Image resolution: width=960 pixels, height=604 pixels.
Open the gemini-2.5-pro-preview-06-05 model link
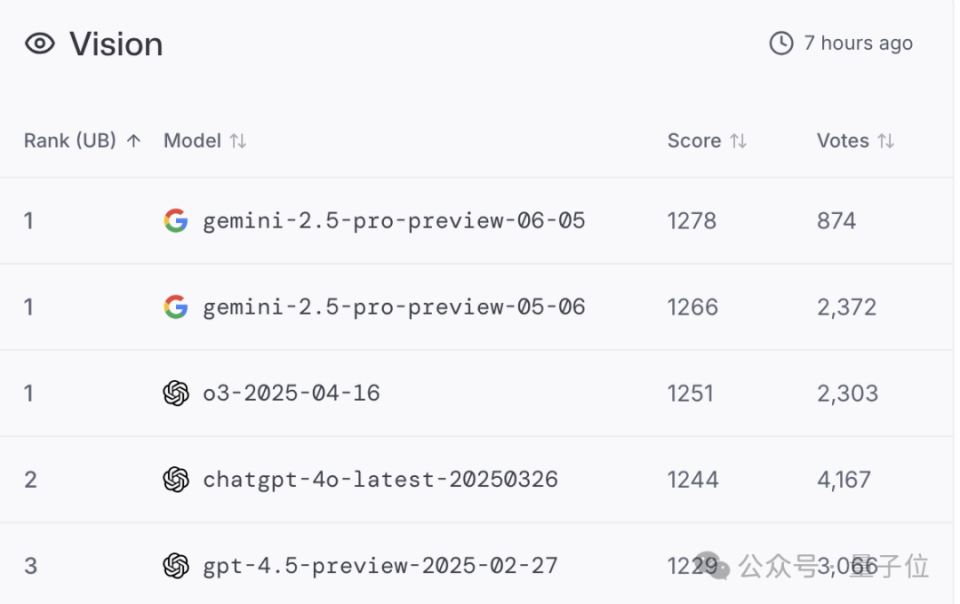point(394,221)
